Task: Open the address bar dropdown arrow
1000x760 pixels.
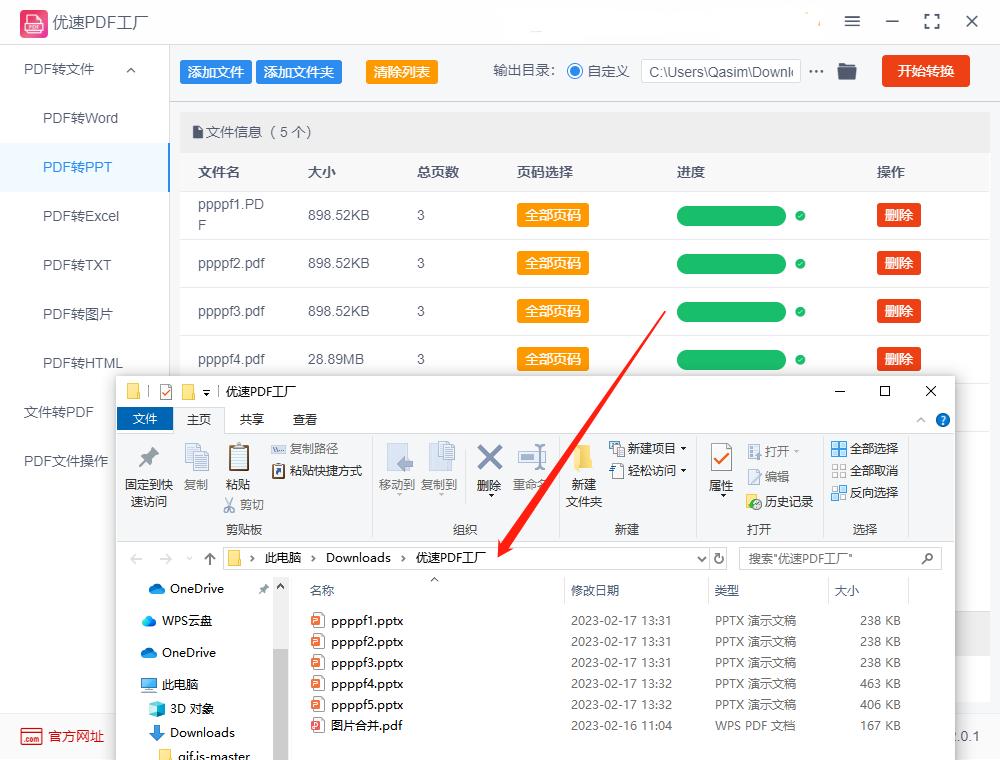Action: tap(702, 558)
